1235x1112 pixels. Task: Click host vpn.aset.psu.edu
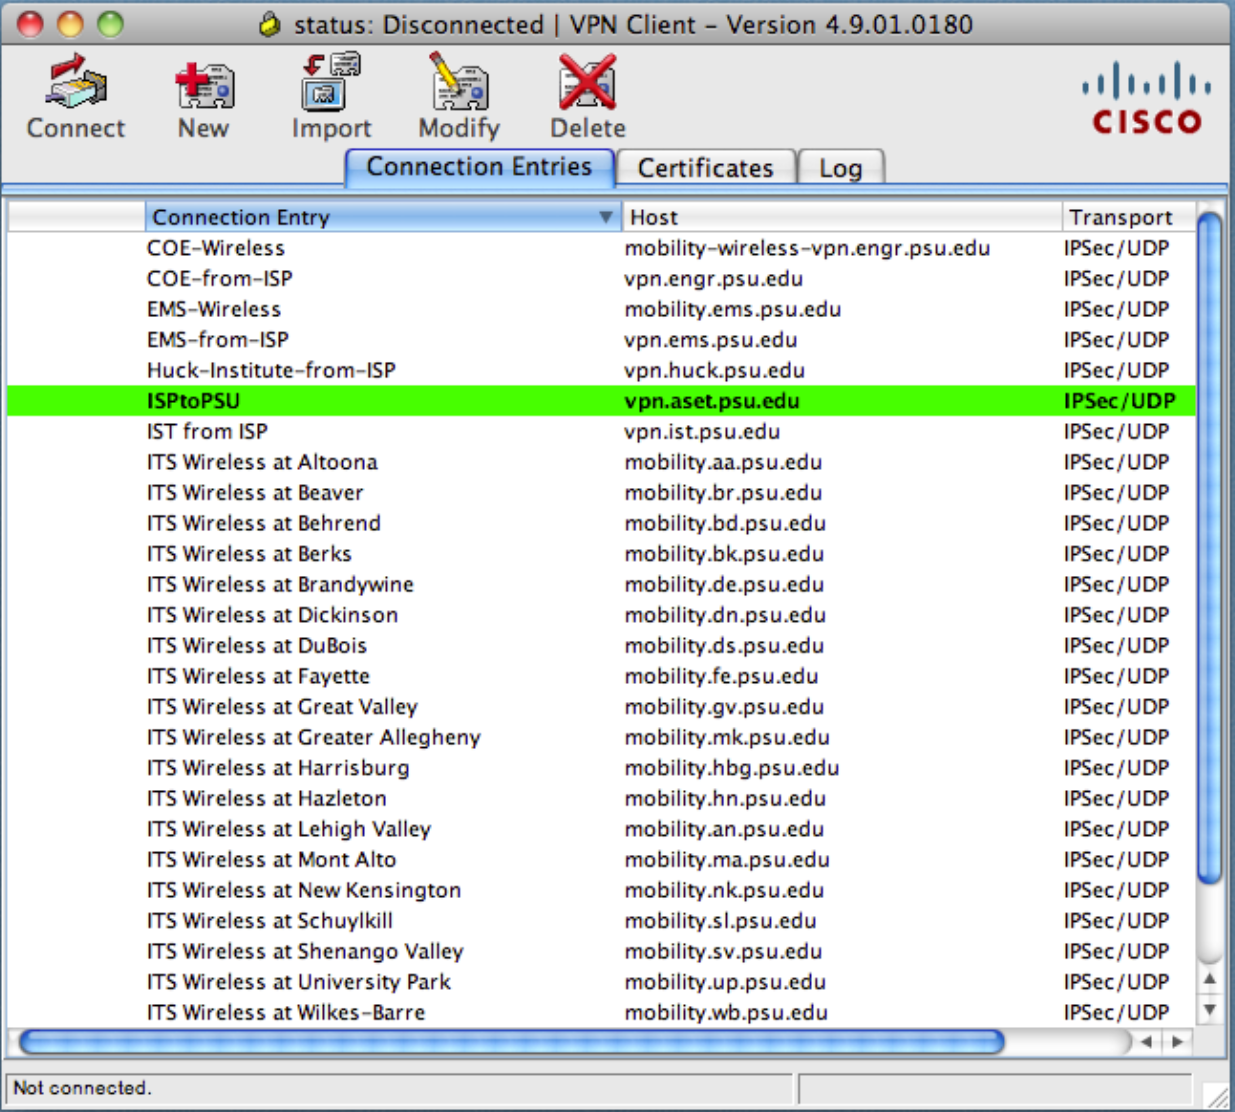click(x=712, y=401)
